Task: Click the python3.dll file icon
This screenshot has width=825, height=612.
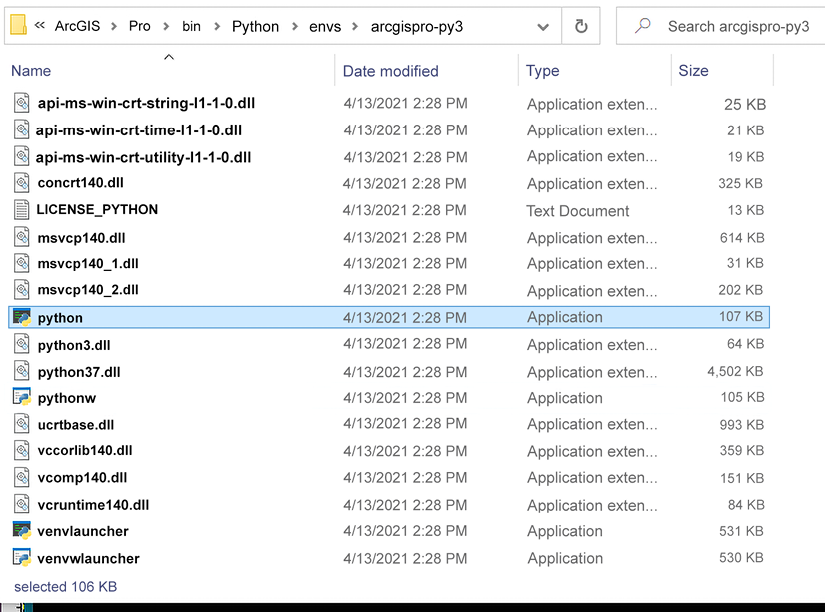Action: click(22, 344)
